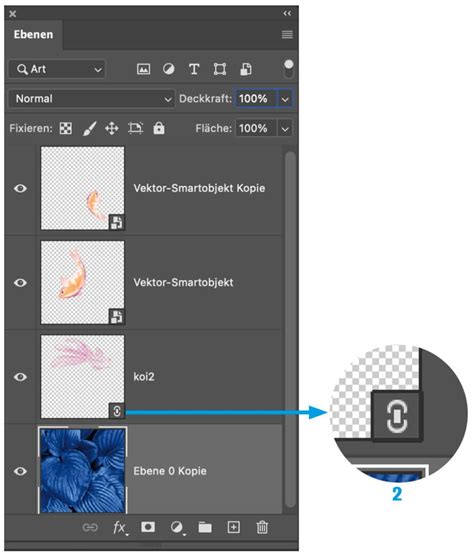
Task: Click smart object badge on Vektor-Smartobjekt
Action: (117, 317)
